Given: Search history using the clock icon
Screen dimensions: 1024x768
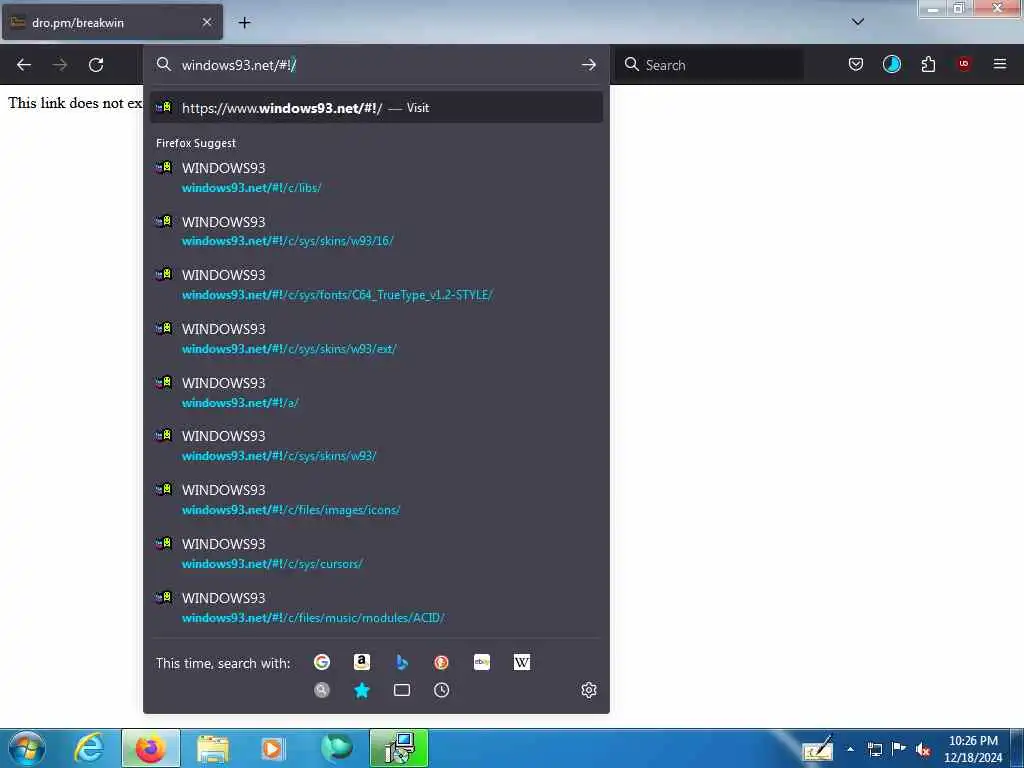Looking at the screenshot, I should [x=441, y=690].
